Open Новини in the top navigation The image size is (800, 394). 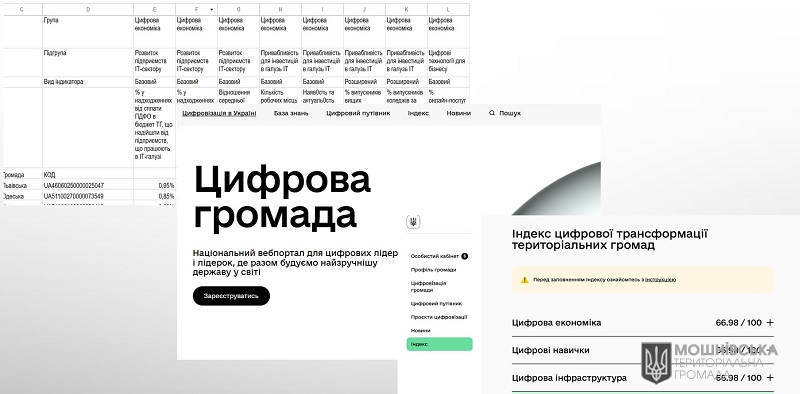coord(459,113)
